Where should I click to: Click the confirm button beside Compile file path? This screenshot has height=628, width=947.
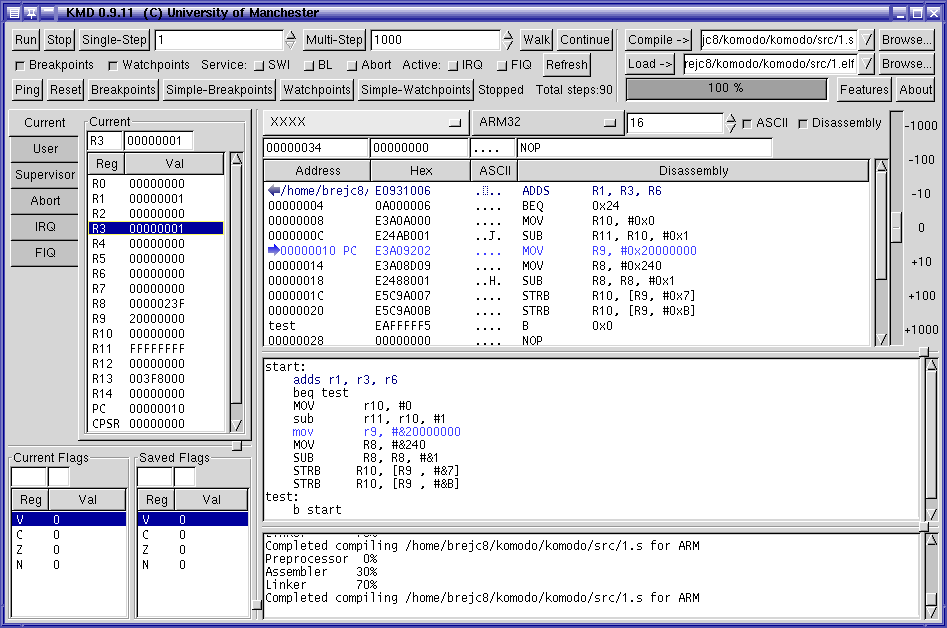pos(867,40)
